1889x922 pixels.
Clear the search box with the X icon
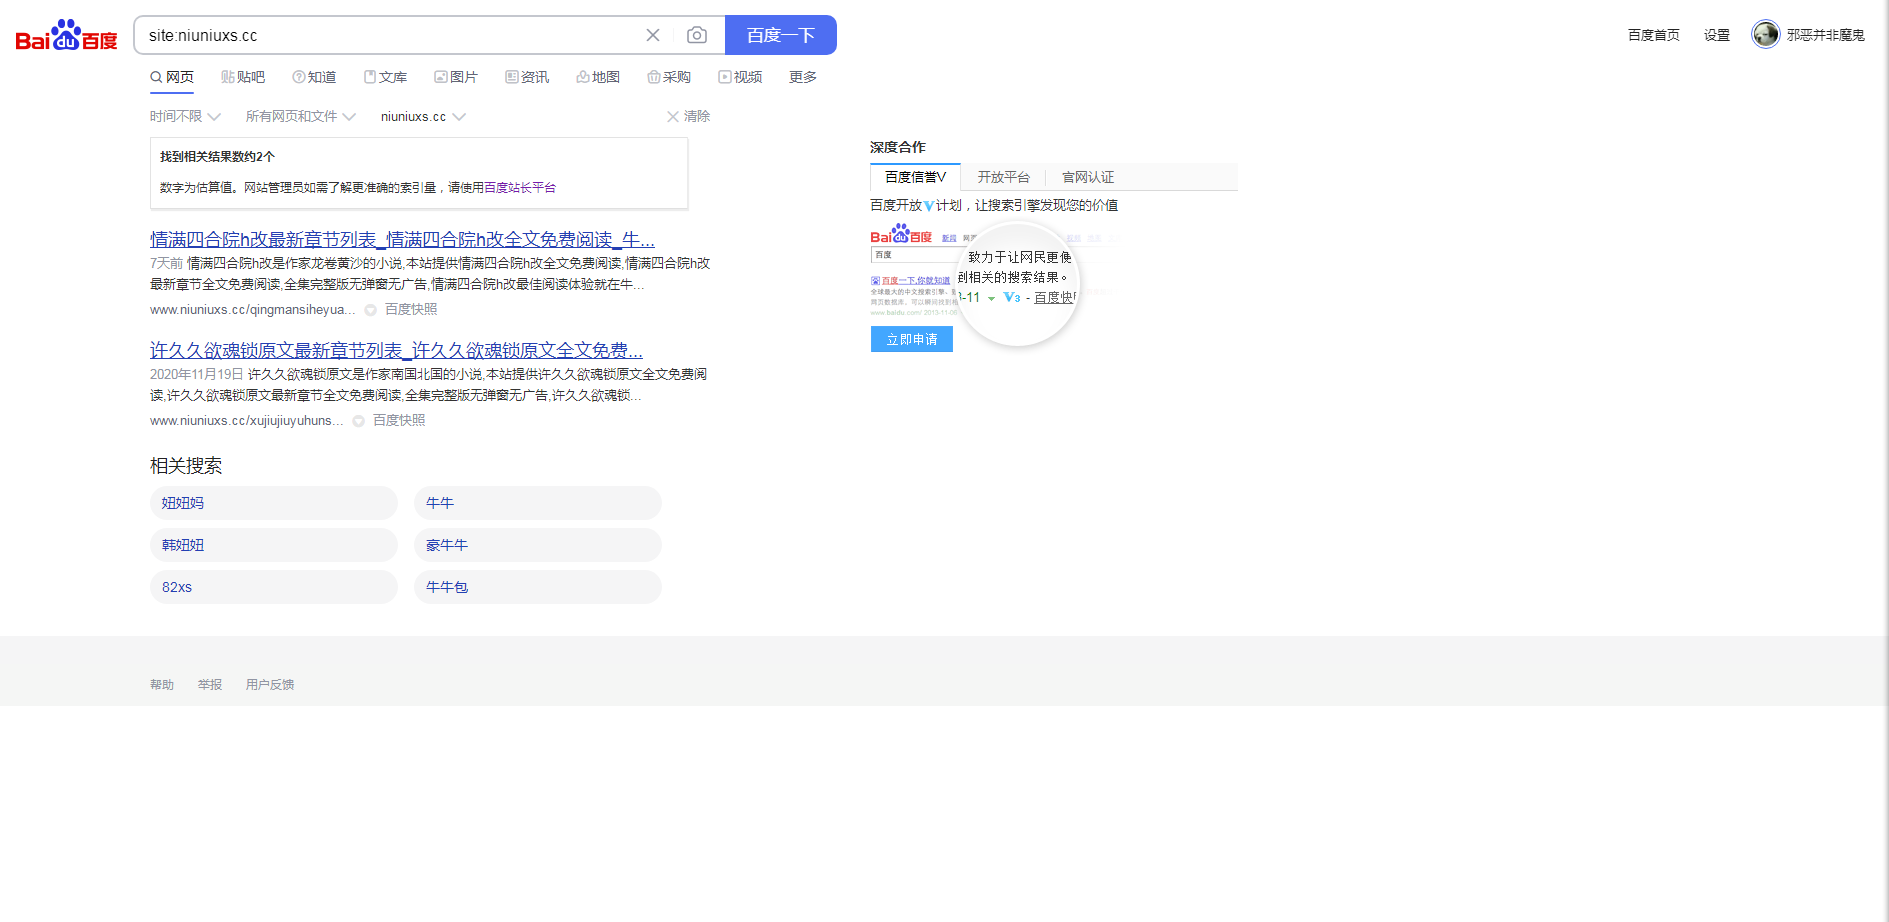tap(653, 35)
